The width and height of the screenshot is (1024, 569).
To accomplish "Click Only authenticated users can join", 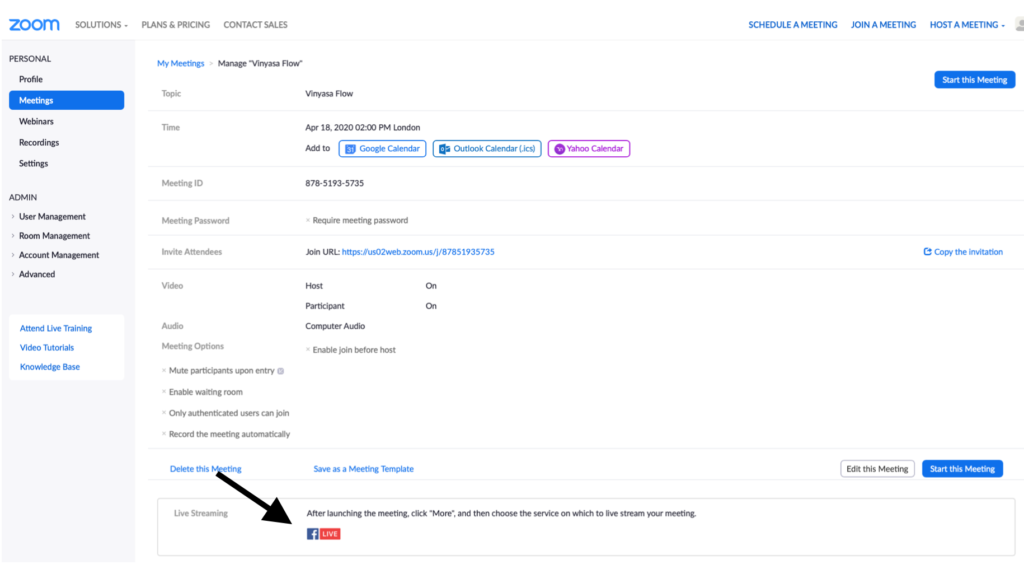I will 229,414.
